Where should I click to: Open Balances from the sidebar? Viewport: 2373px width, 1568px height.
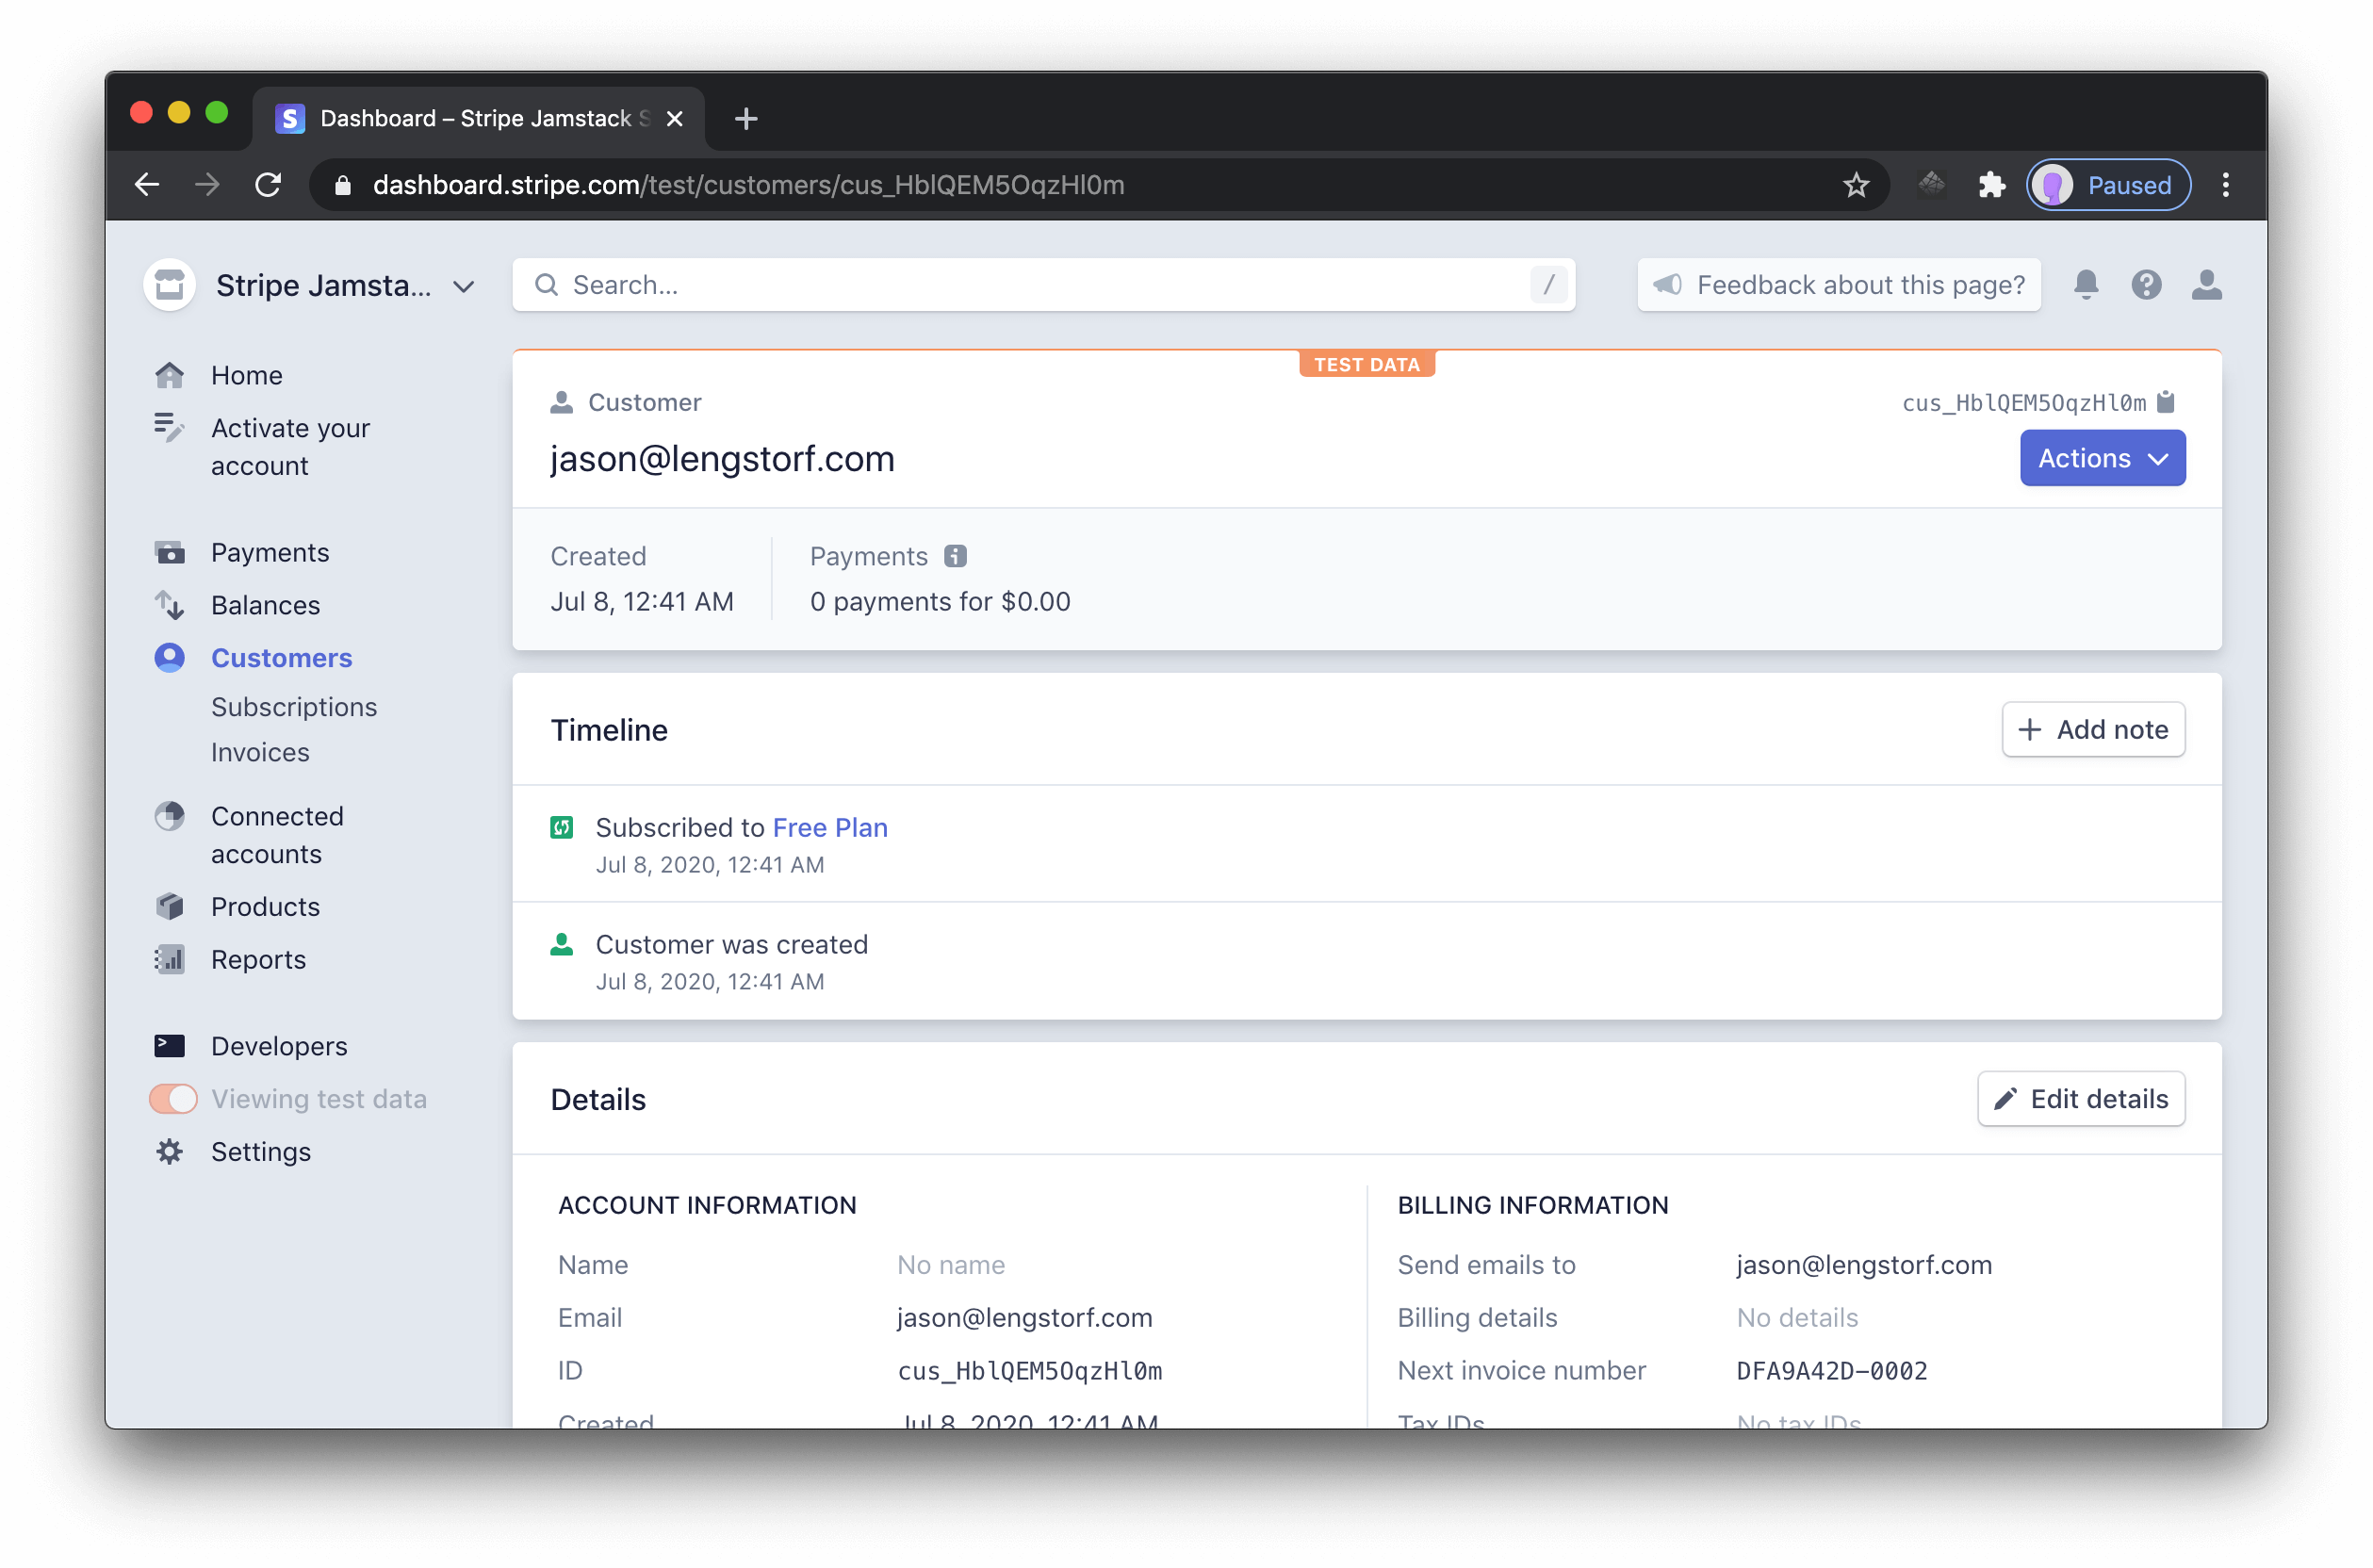265,605
